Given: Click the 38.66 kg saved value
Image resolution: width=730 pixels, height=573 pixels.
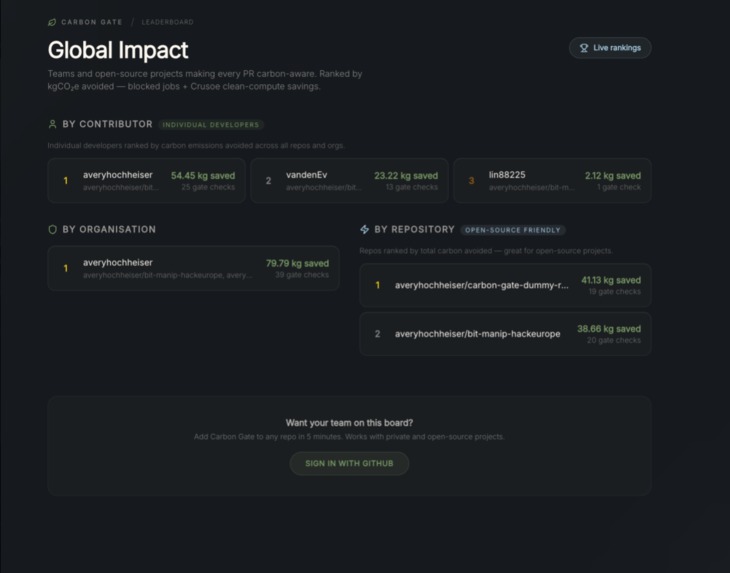Looking at the screenshot, I should pos(609,329).
